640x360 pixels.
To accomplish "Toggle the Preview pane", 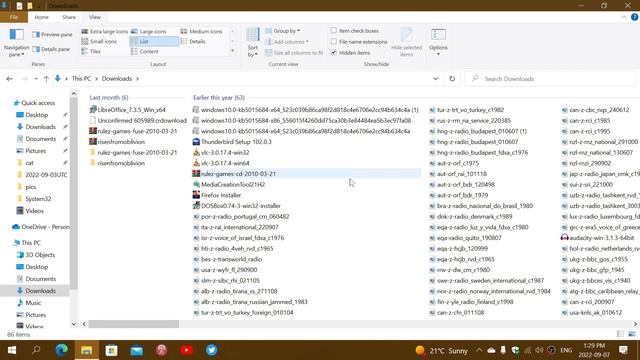I will click(x=52, y=35).
